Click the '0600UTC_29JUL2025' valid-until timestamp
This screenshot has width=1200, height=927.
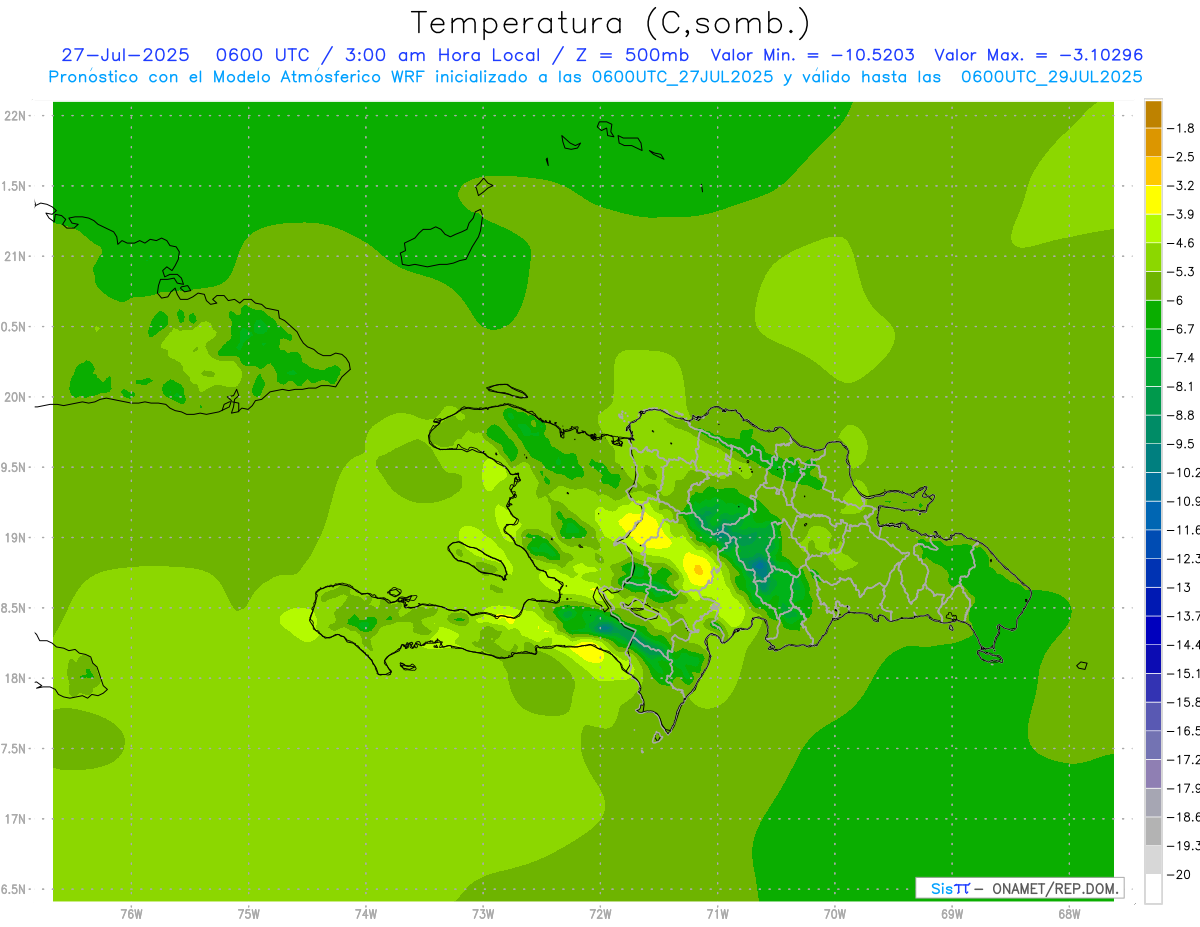(1051, 76)
